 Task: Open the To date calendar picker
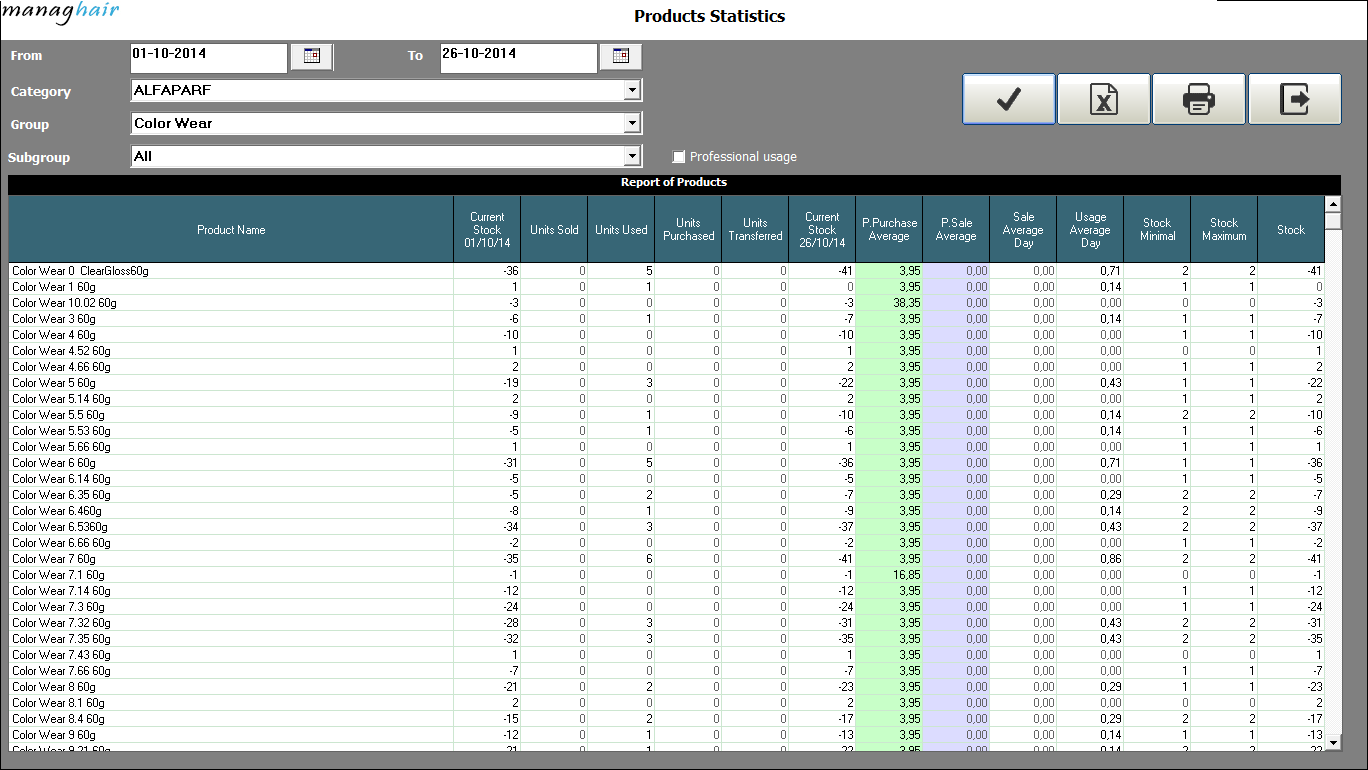point(620,57)
